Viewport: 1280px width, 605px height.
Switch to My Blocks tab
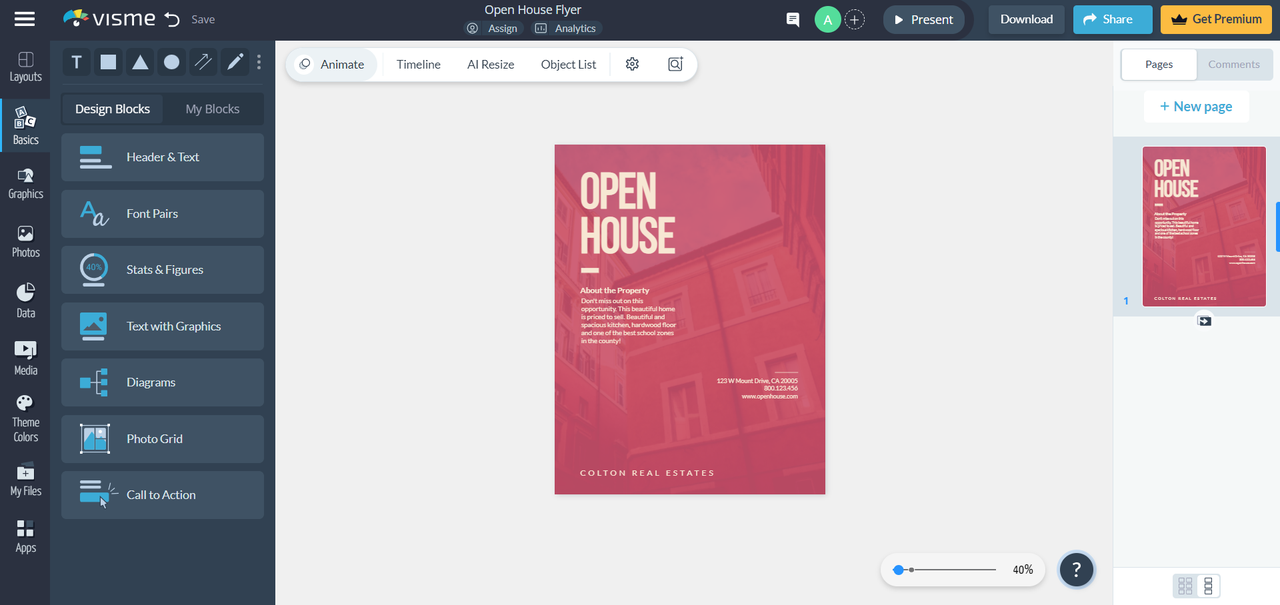point(213,109)
